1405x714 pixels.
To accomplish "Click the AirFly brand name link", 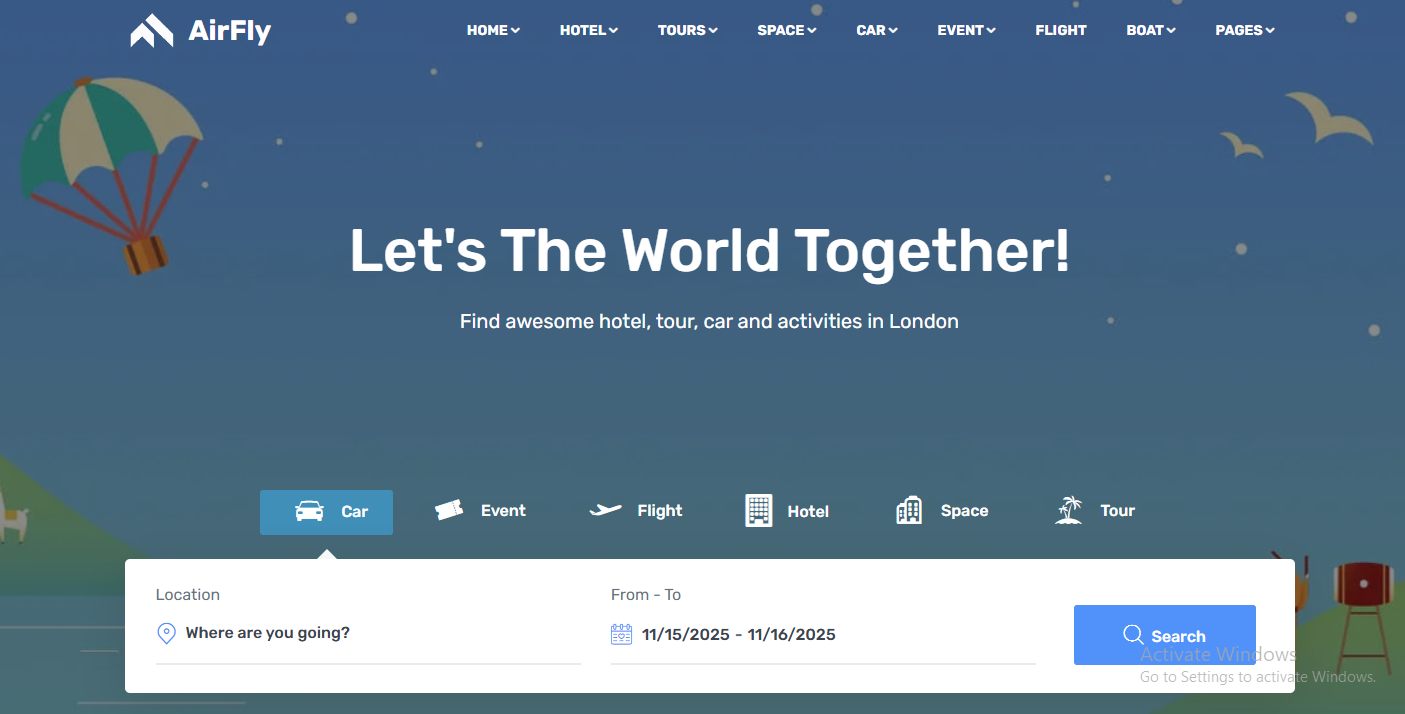I will tap(230, 32).
